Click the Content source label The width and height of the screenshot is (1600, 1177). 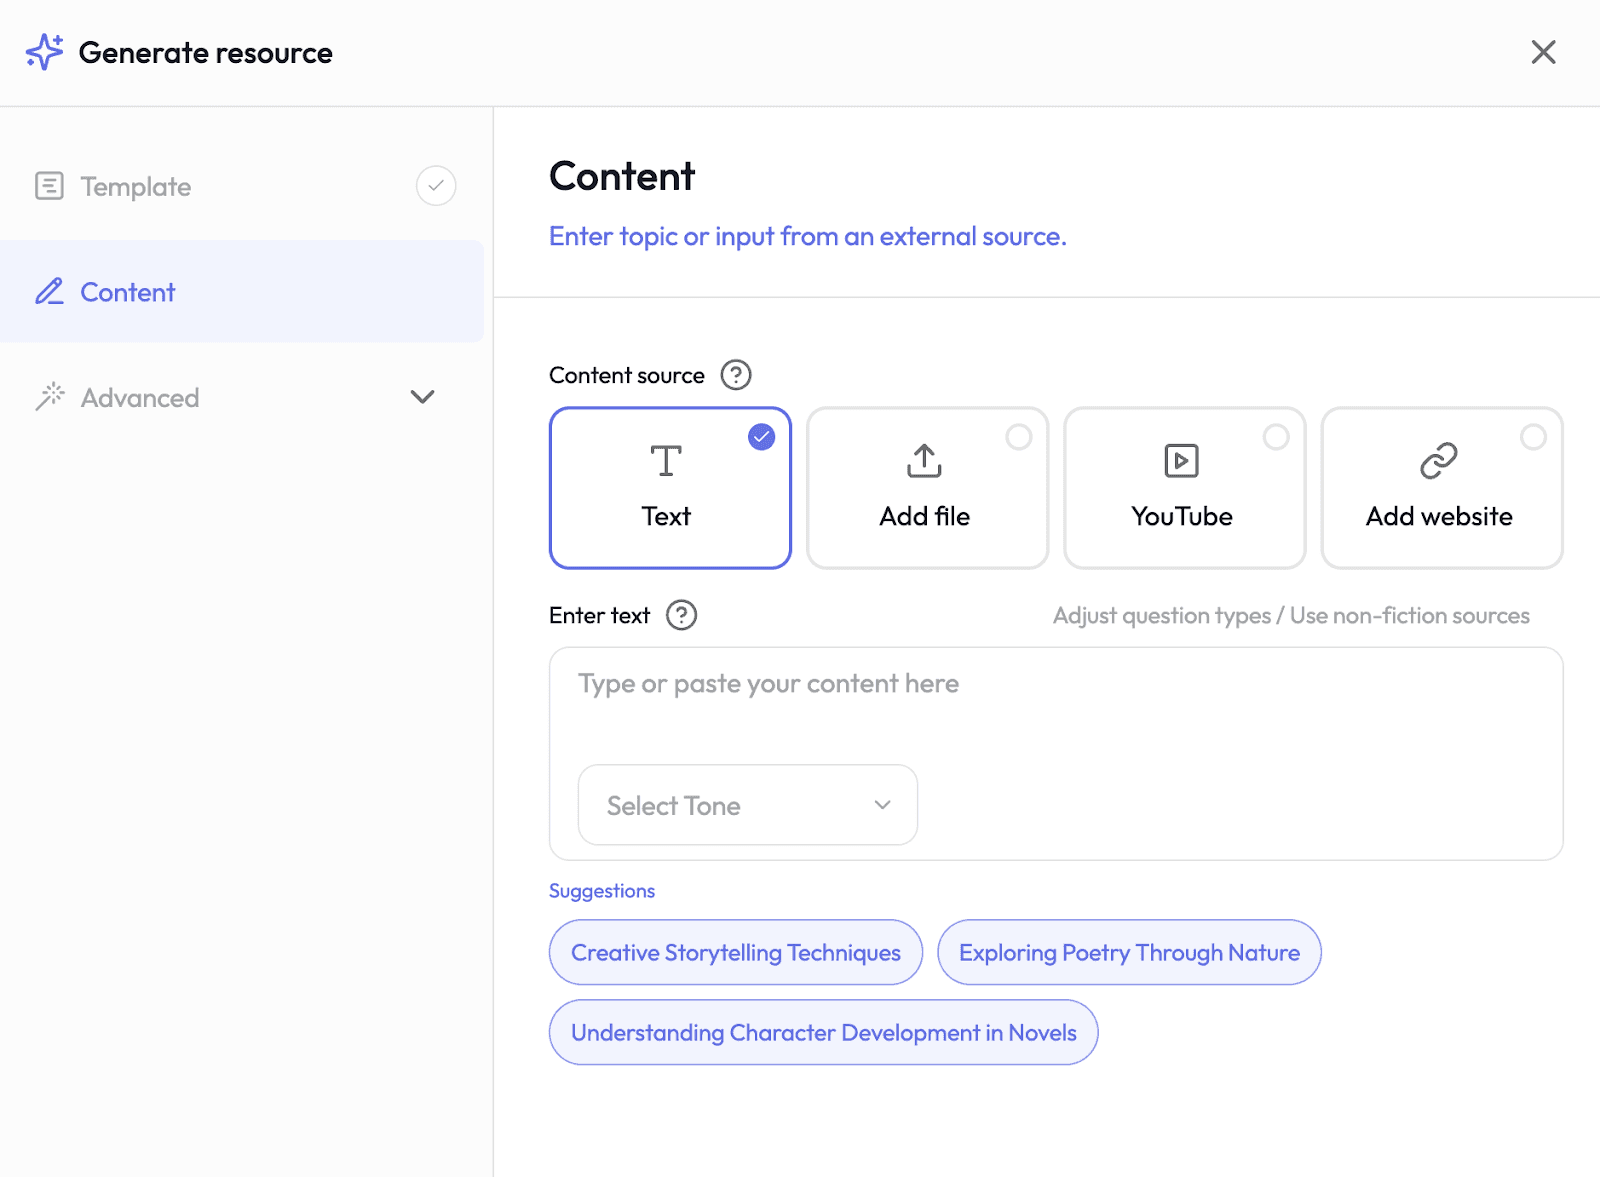click(627, 375)
